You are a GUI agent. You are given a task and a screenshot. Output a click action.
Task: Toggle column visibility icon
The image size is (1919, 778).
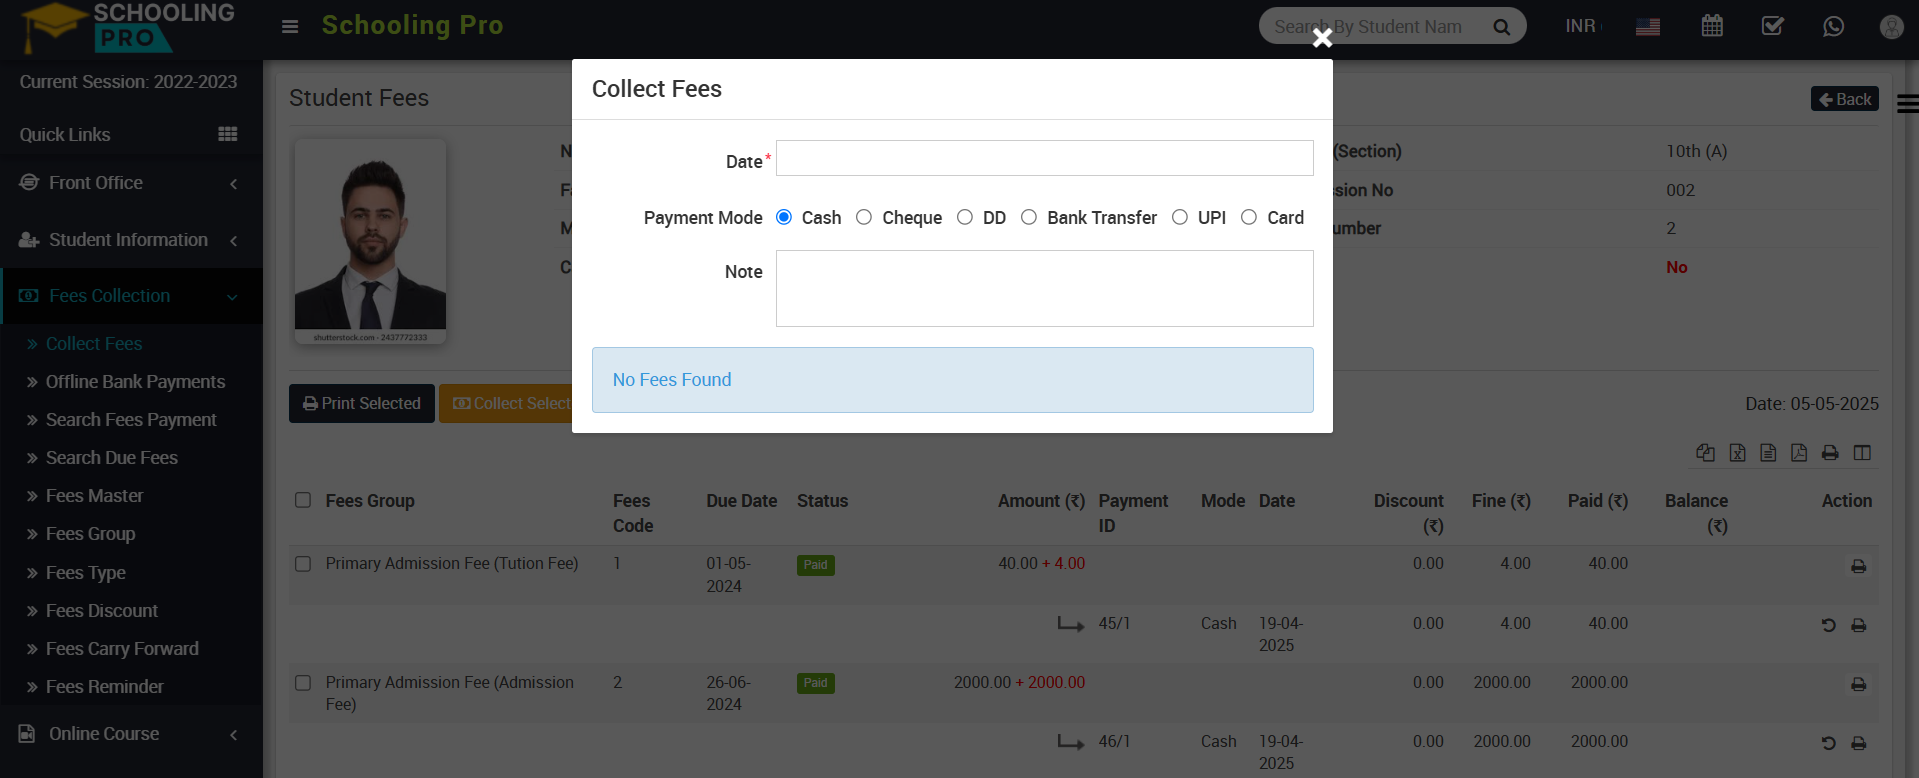(1862, 453)
